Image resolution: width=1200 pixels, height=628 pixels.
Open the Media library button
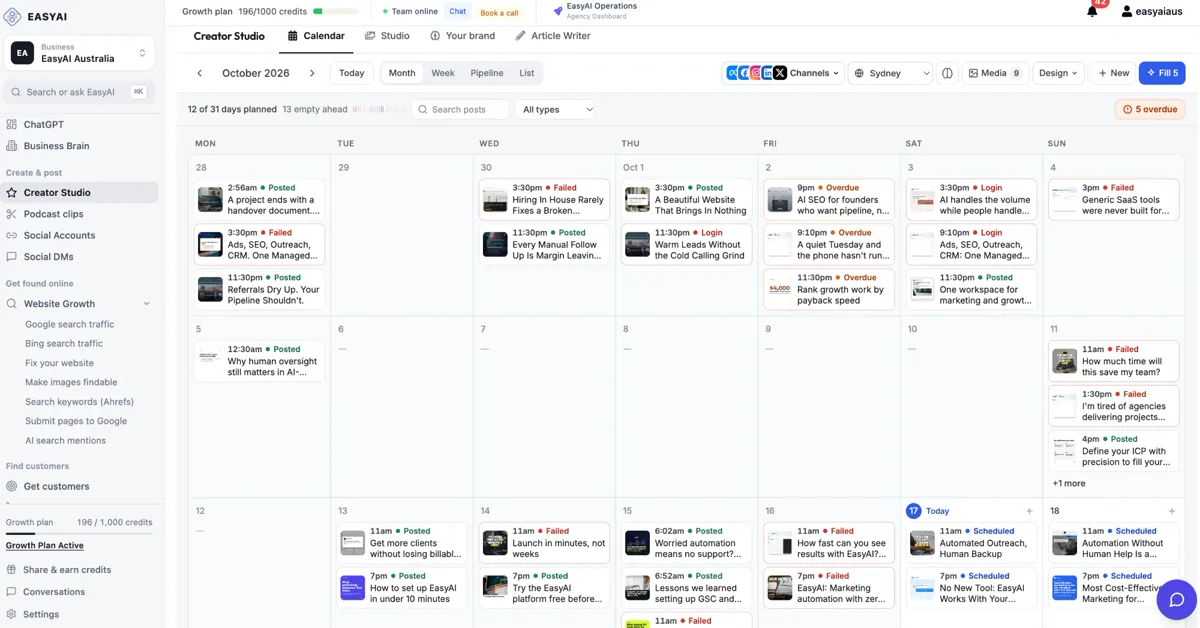994,73
